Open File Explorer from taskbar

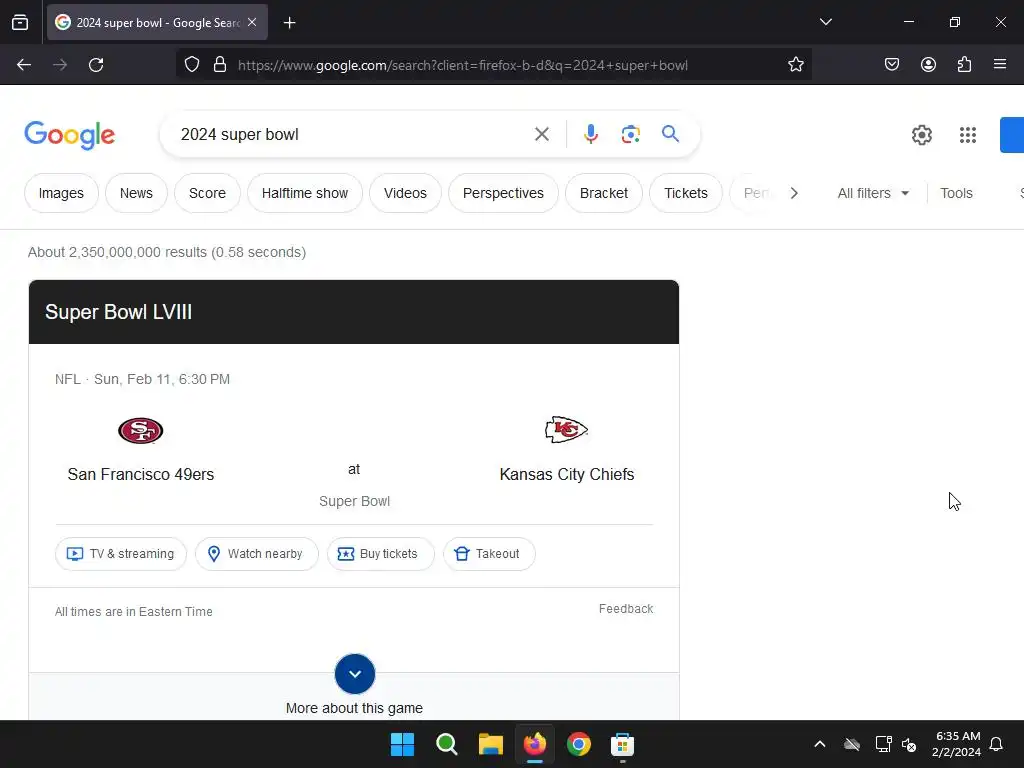click(490, 744)
